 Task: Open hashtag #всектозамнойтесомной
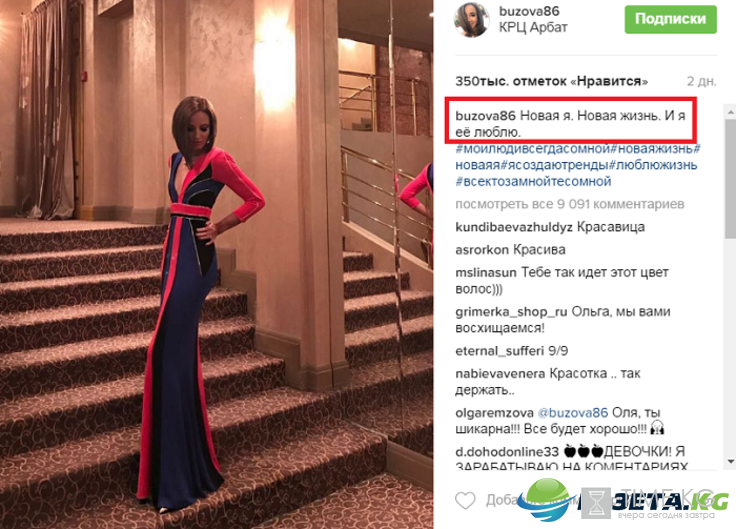[533, 182]
